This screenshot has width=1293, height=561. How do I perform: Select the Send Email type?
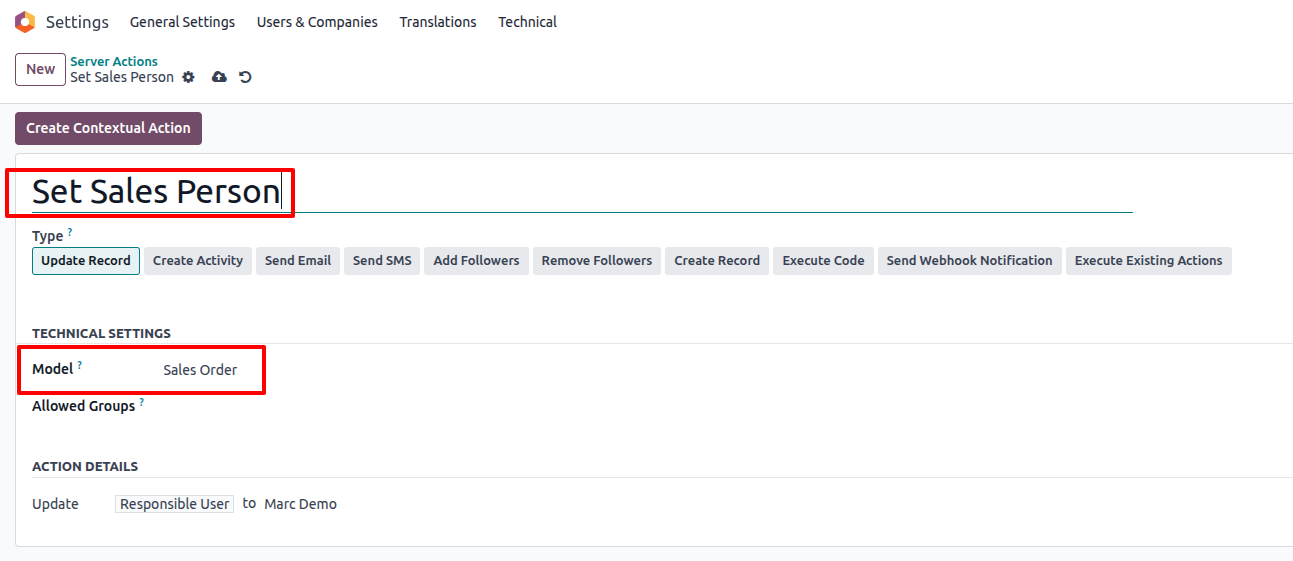pyautogui.click(x=298, y=261)
